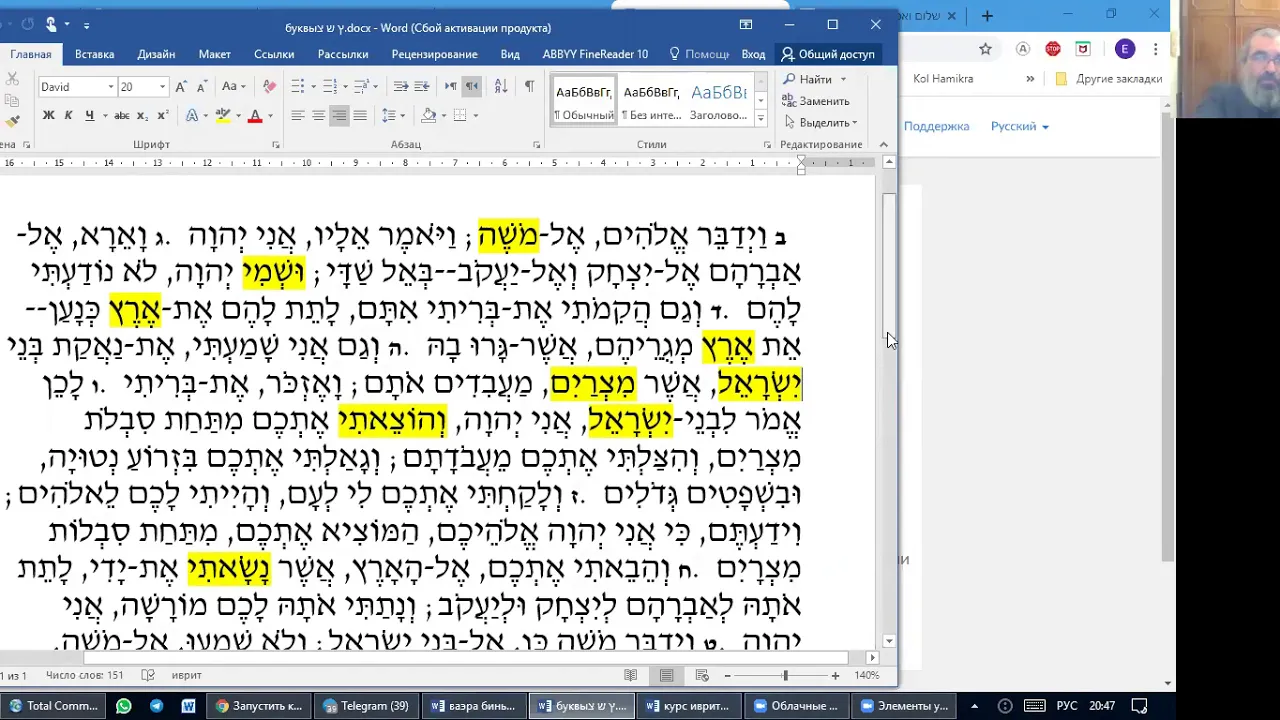Toggle strikethrough abc formatting
1280x720 pixels.
122,116
